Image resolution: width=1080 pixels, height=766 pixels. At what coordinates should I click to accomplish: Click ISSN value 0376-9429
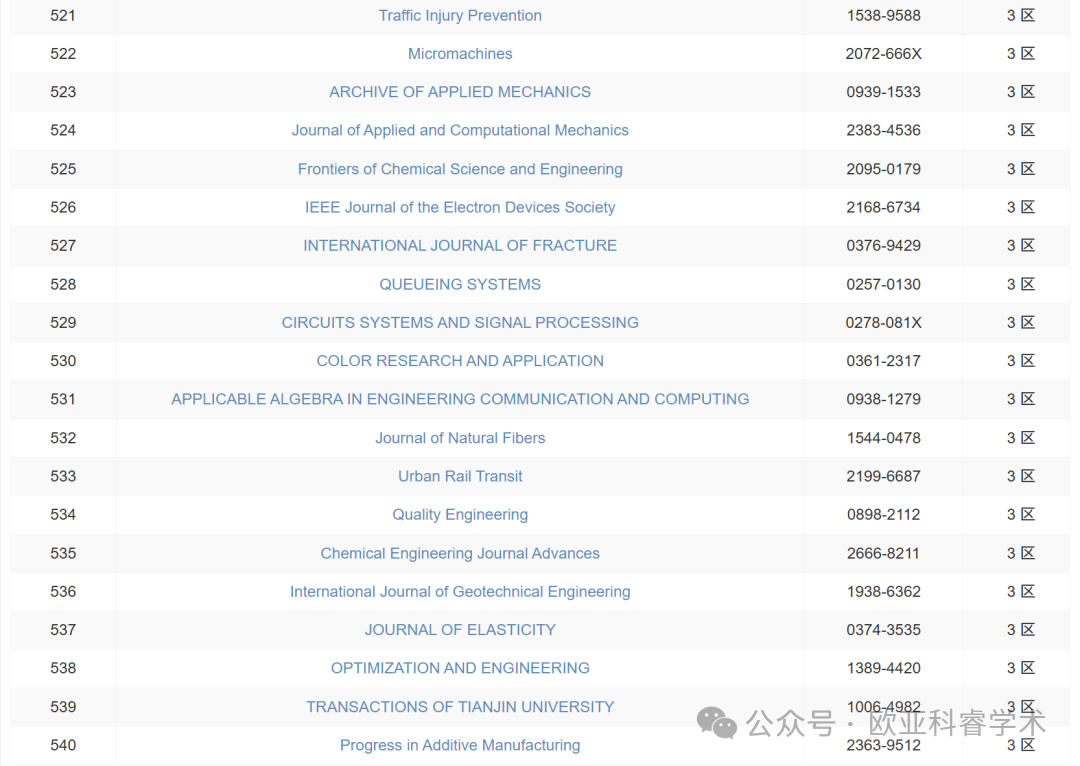[884, 245]
